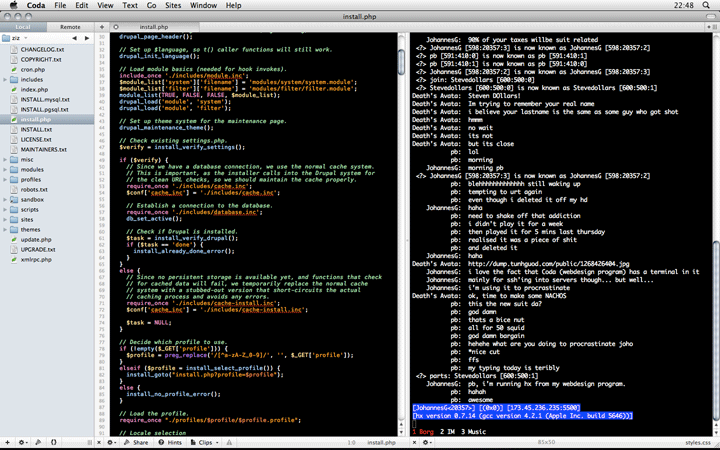
Task: Close the terminal pane with X
Action: [414, 442]
